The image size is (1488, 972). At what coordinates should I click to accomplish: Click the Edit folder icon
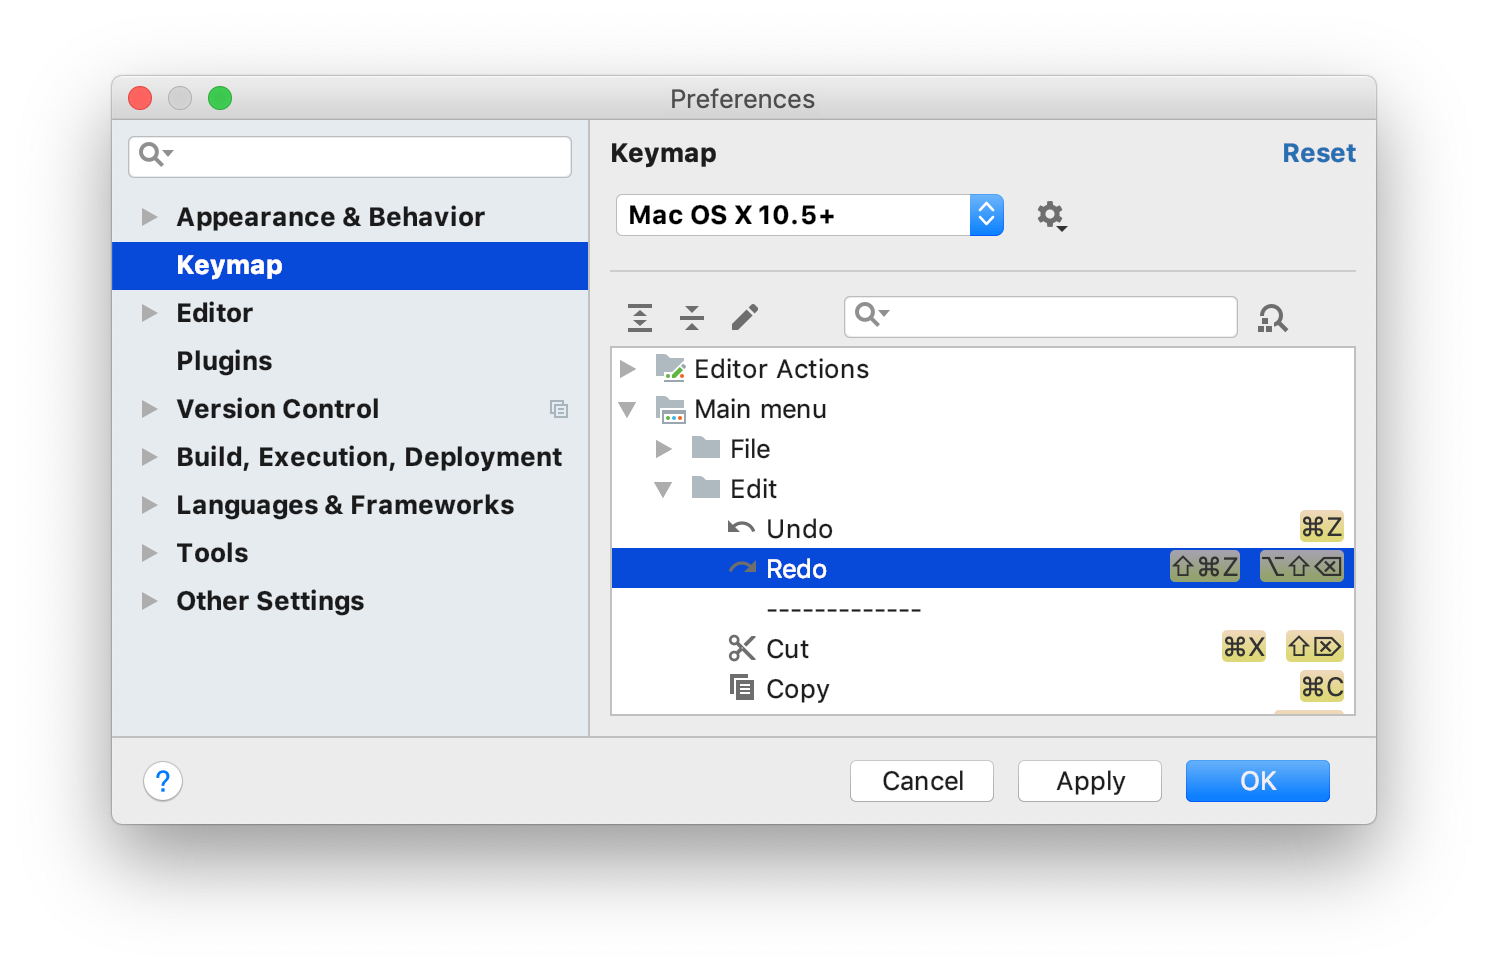(706, 487)
